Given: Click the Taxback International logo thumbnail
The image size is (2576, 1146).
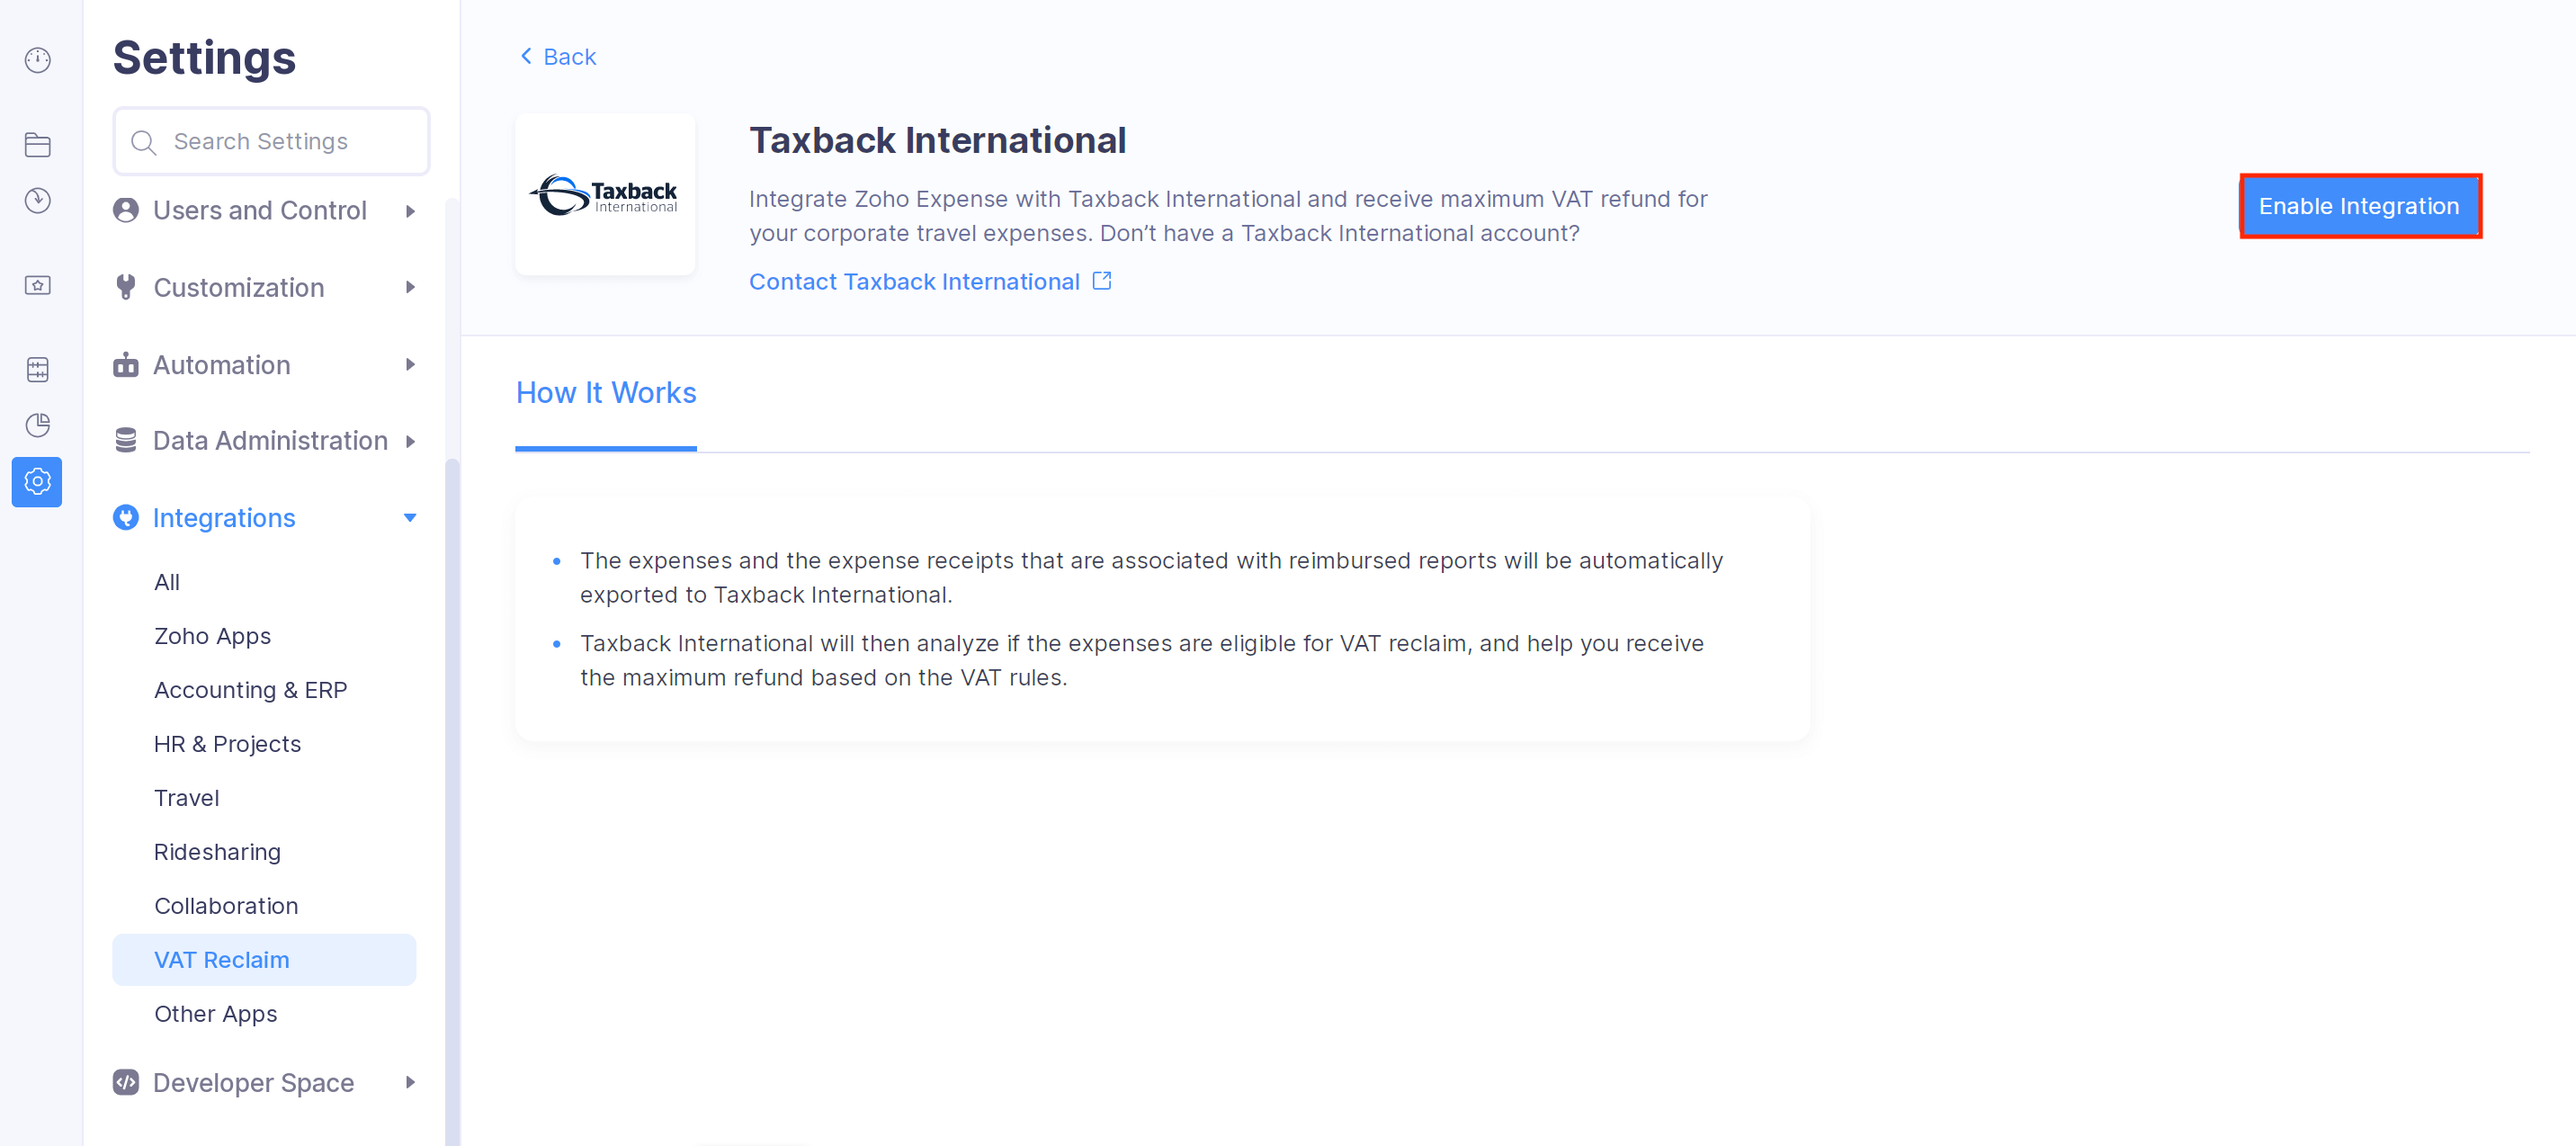Looking at the screenshot, I should [605, 195].
